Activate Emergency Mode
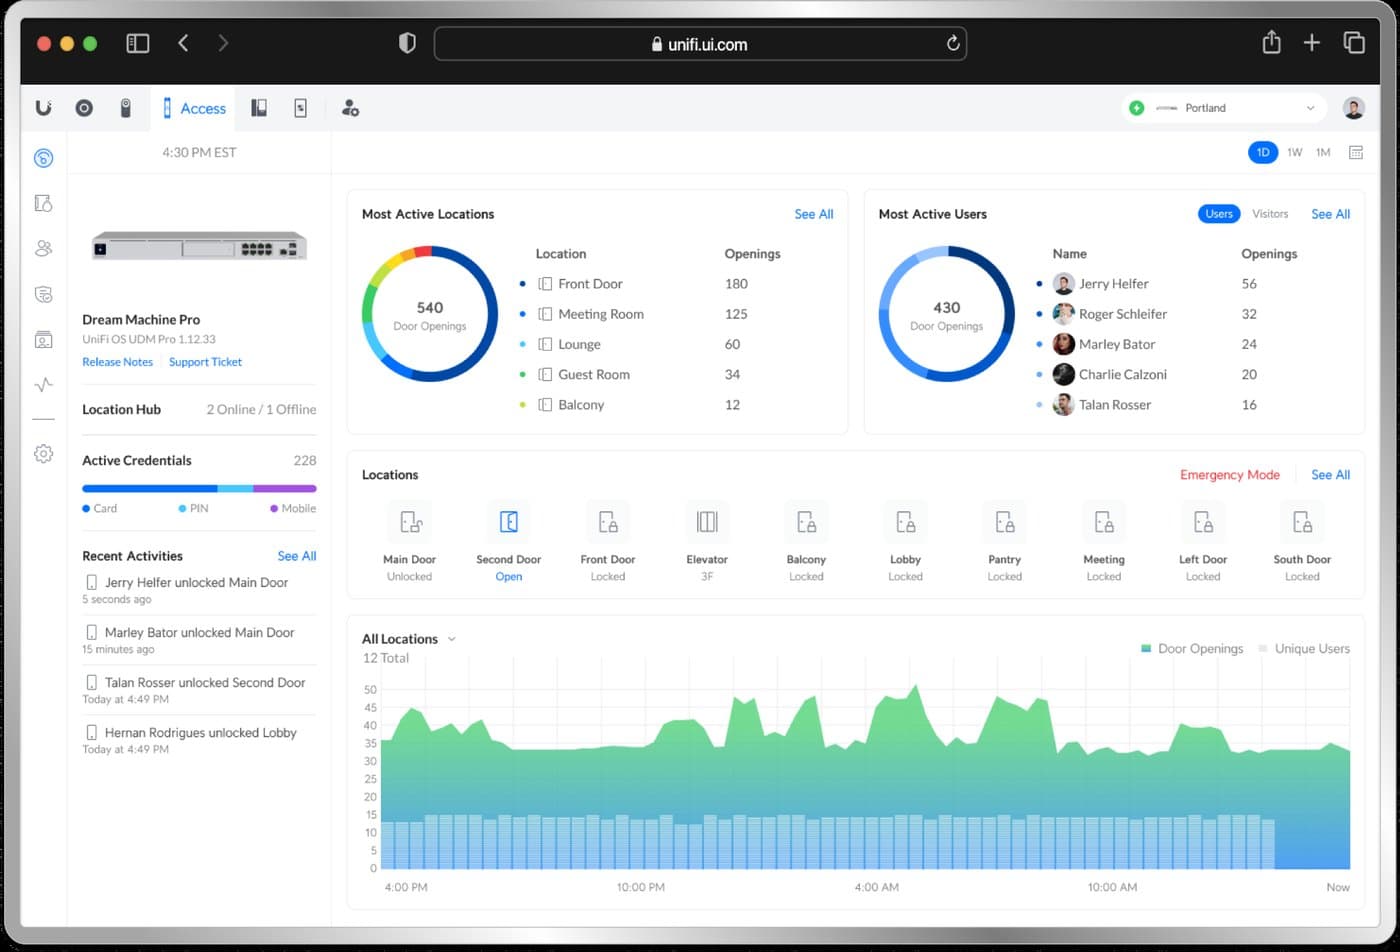This screenshot has height=952, width=1400. pos(1230,475)
